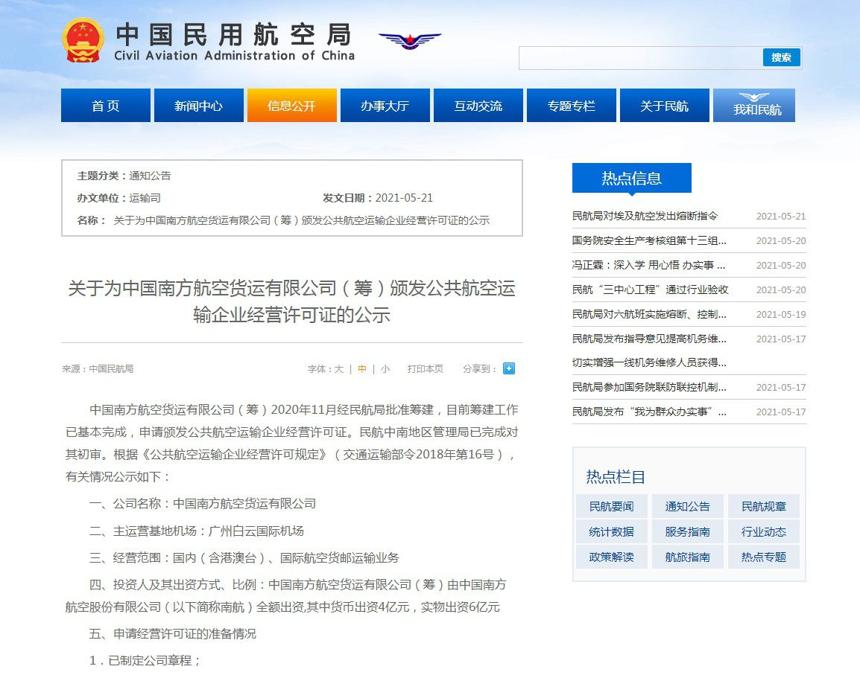Click the publish date 2021-05-21 in info box

[404, 198]
